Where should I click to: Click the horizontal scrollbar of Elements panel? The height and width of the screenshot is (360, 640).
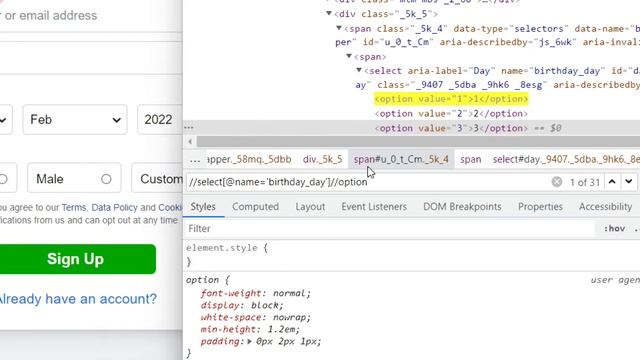click(x=418, y=142)
